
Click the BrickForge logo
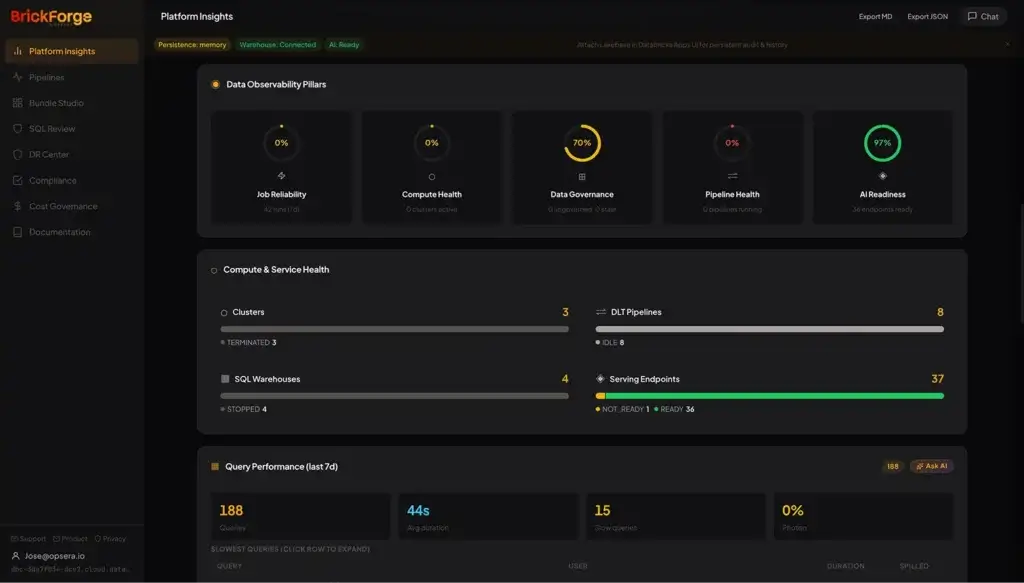pyautogui.click(x=51, y=17)
